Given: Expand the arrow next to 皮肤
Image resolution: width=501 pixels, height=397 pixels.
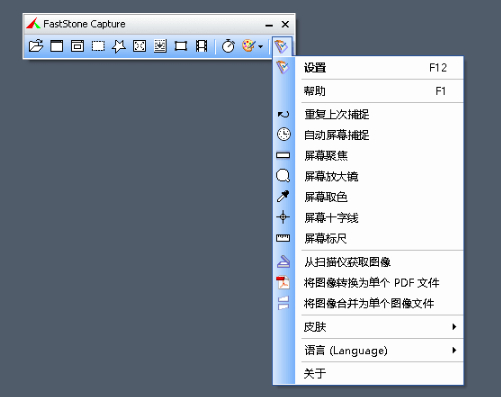Looking at the screenshot, I should coord(454,327).
